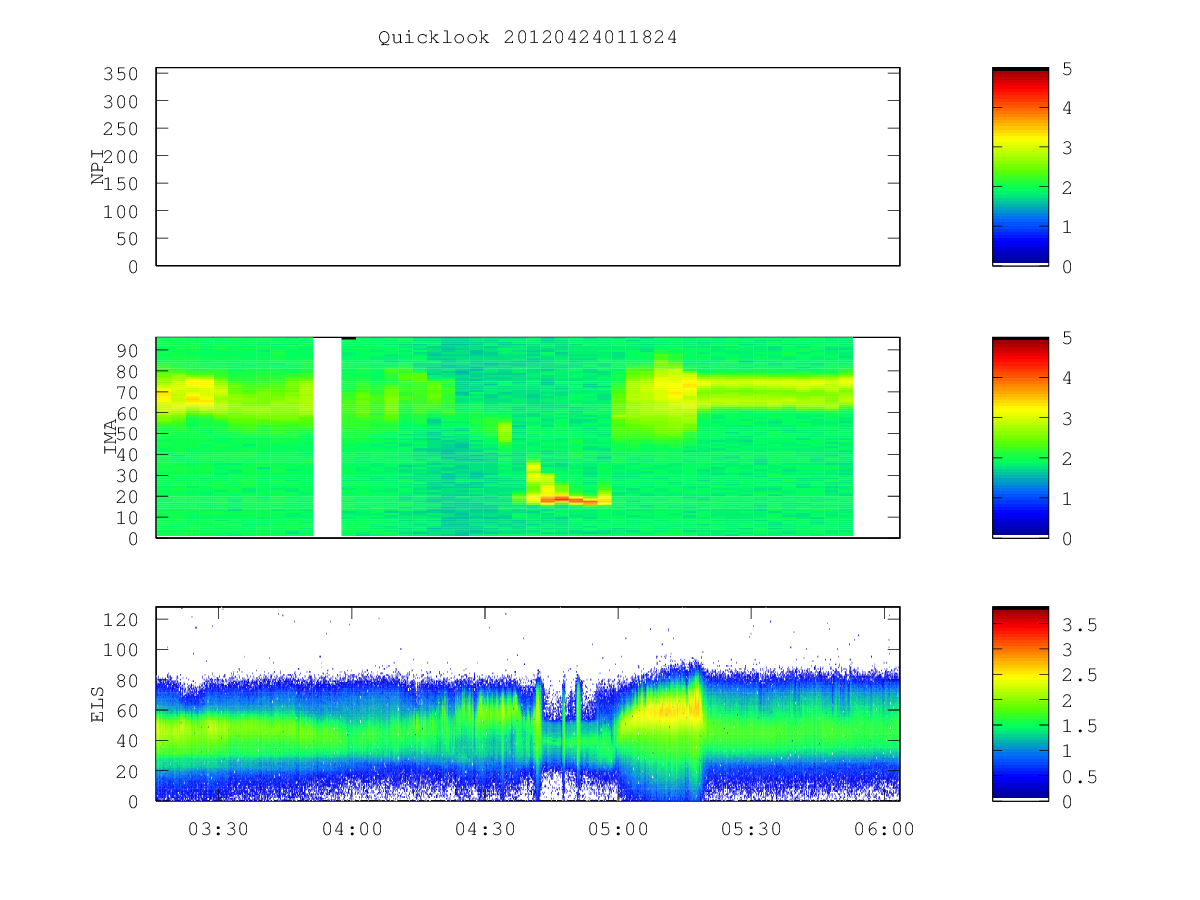The image size is (1200, 900).
Task: Click the 05:30 time tick label
Action: (x=752, y=829)
